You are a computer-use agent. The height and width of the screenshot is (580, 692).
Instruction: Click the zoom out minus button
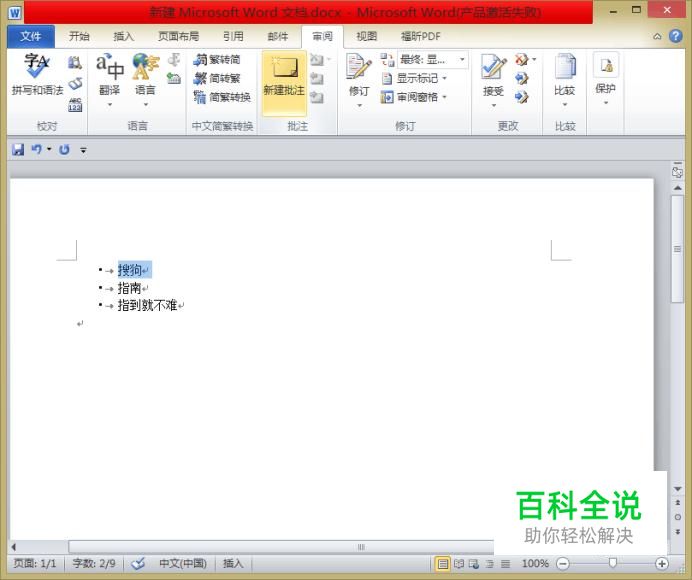pos(563,564)
